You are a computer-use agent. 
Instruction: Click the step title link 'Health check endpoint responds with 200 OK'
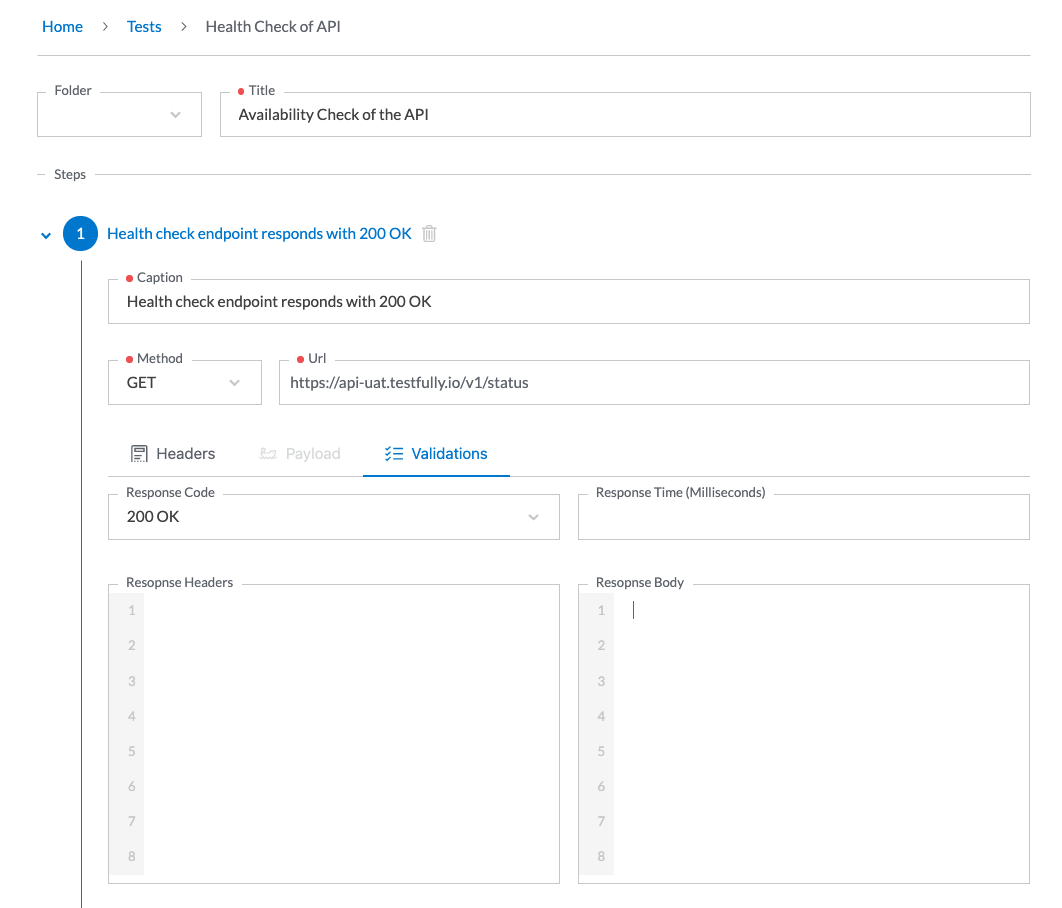tap(259, 234)
